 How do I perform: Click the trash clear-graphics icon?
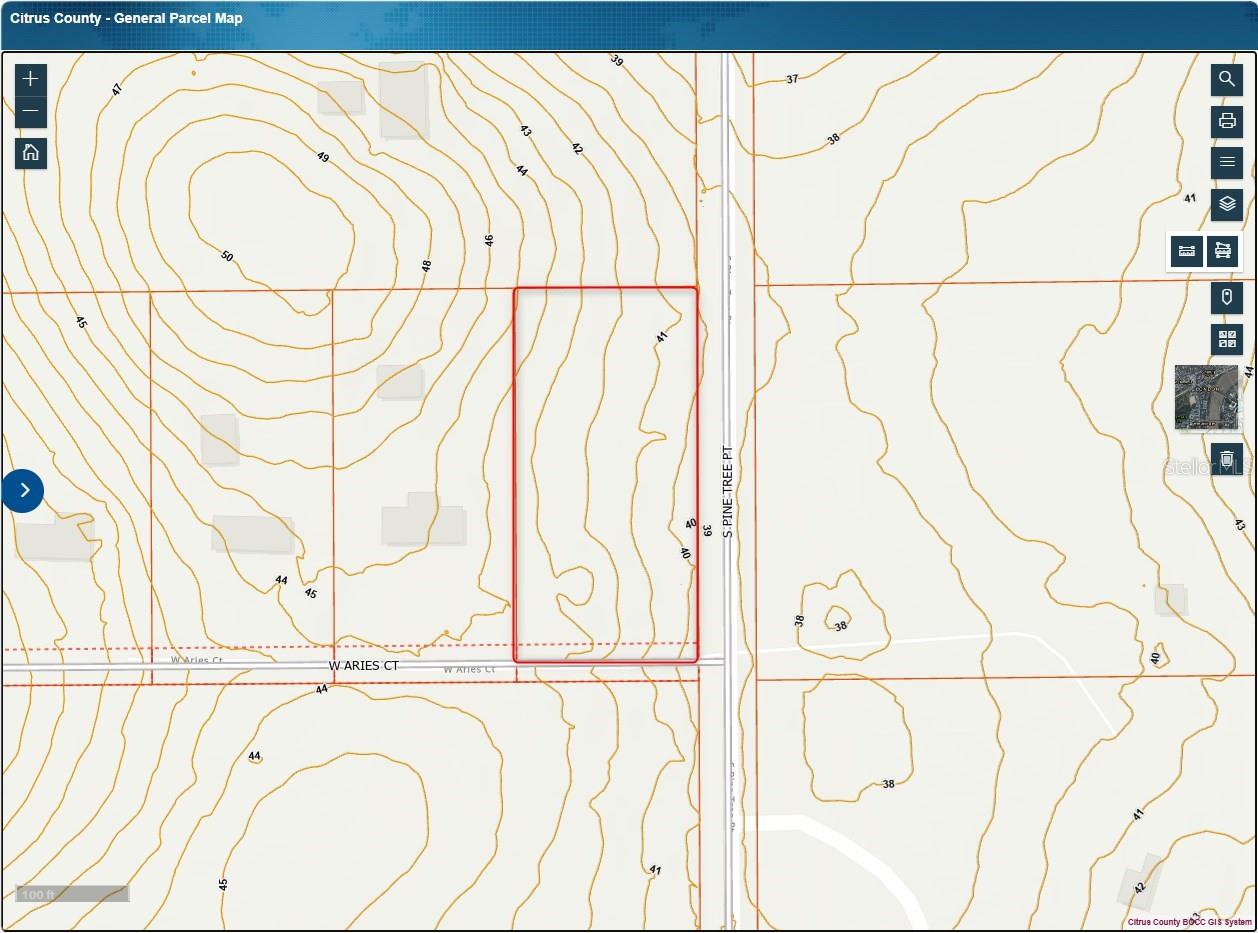[x=1227, y=459]
